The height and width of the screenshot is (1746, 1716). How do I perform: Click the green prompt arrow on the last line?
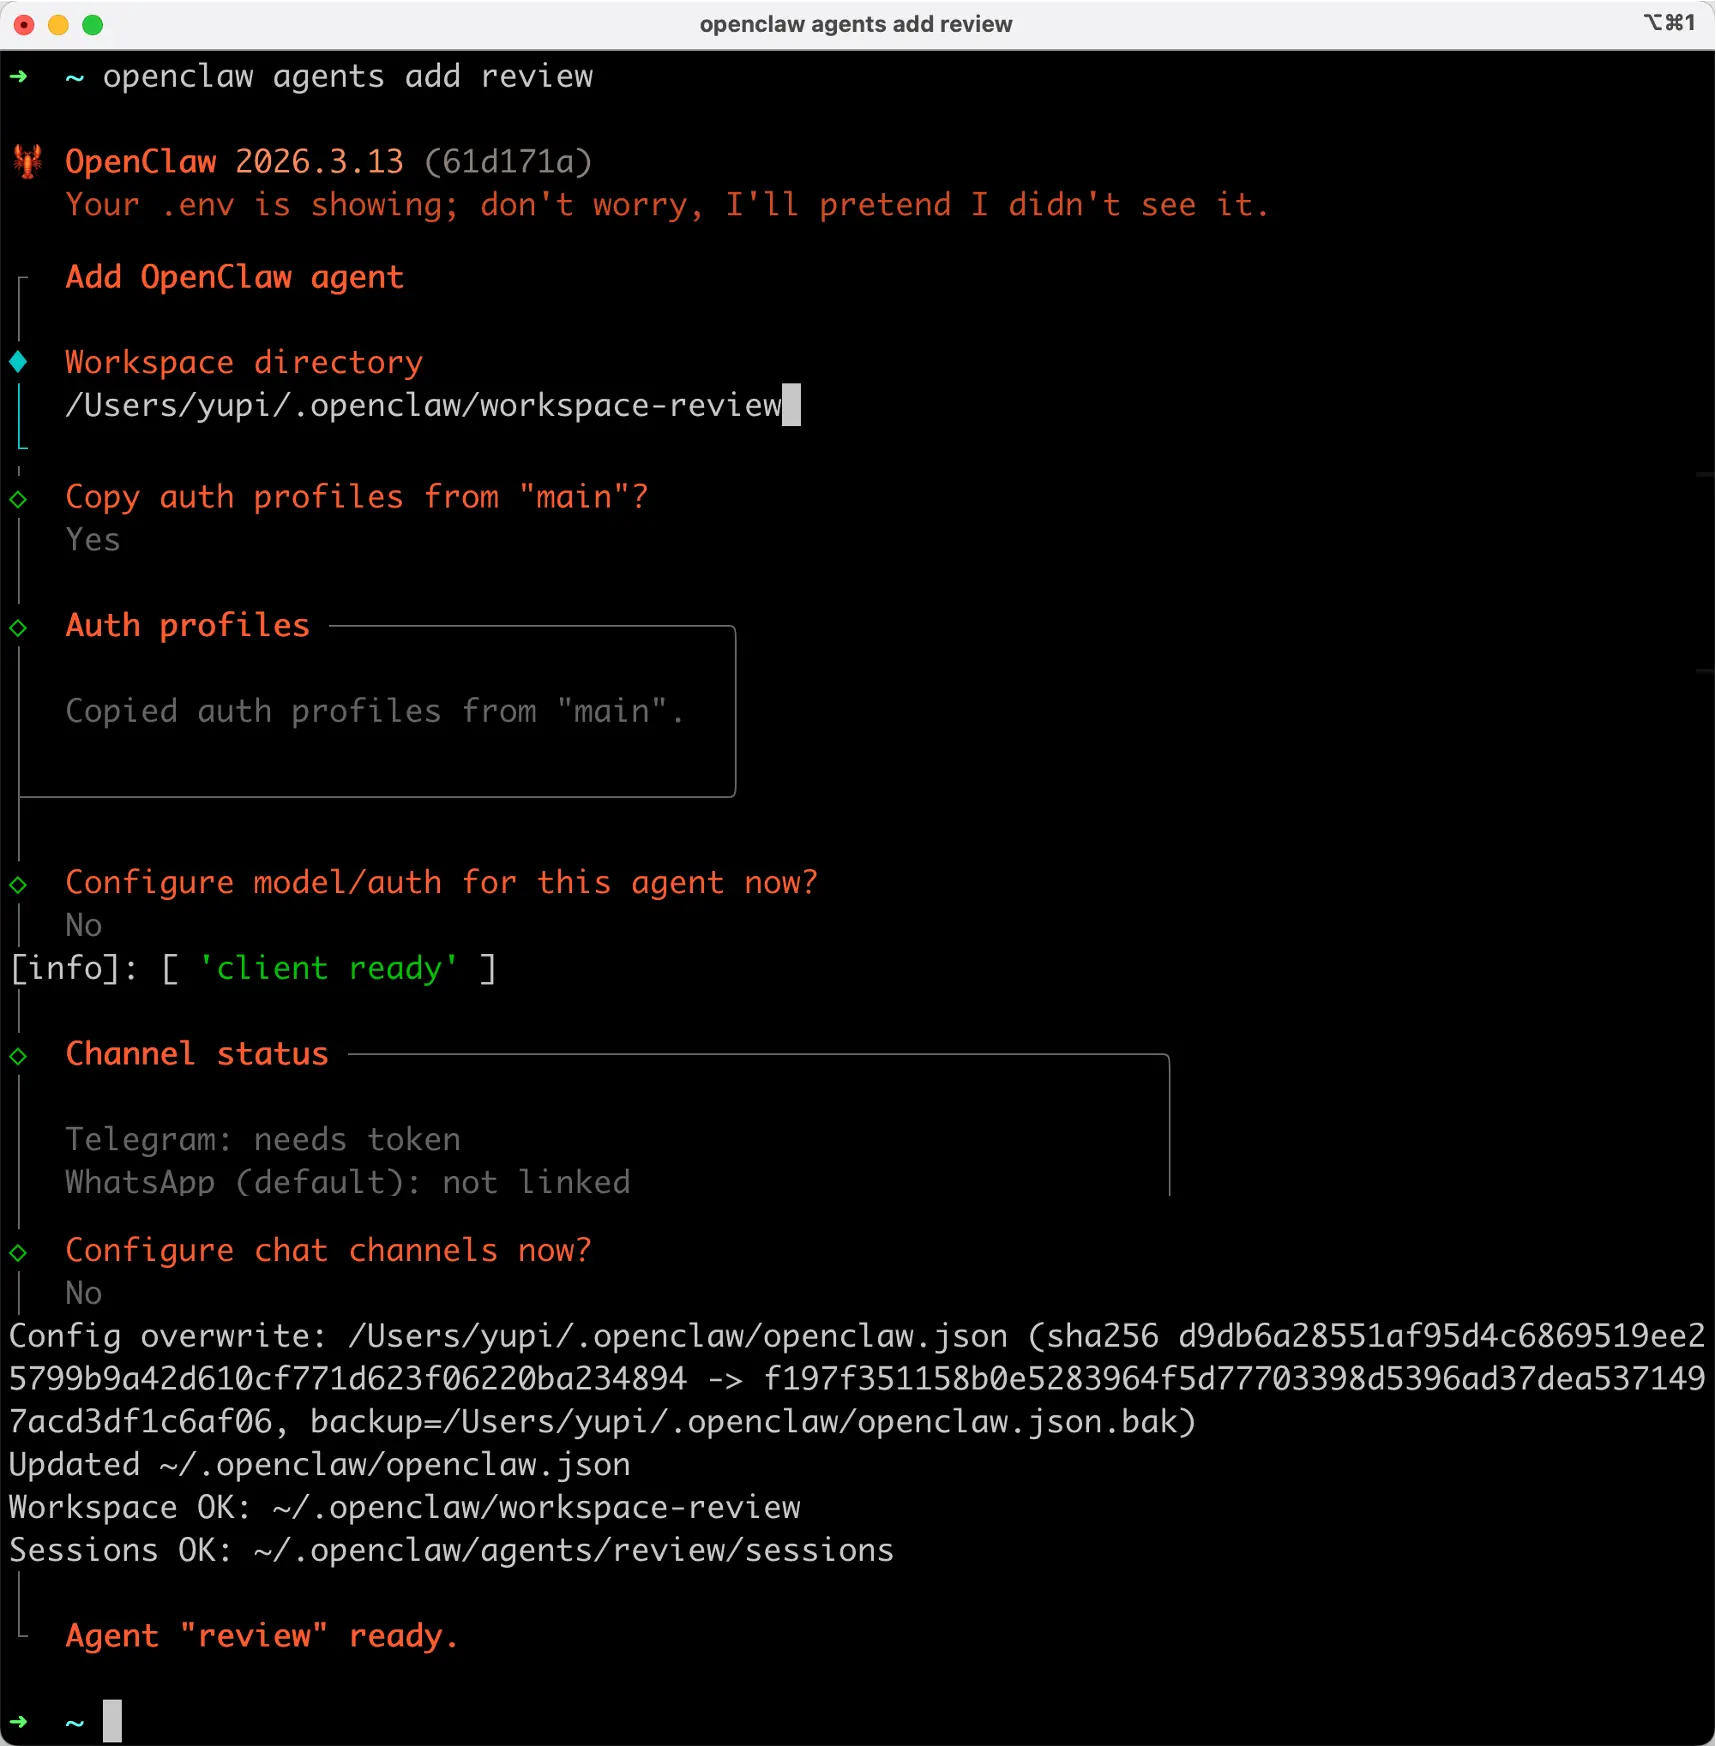(18, 1722)
